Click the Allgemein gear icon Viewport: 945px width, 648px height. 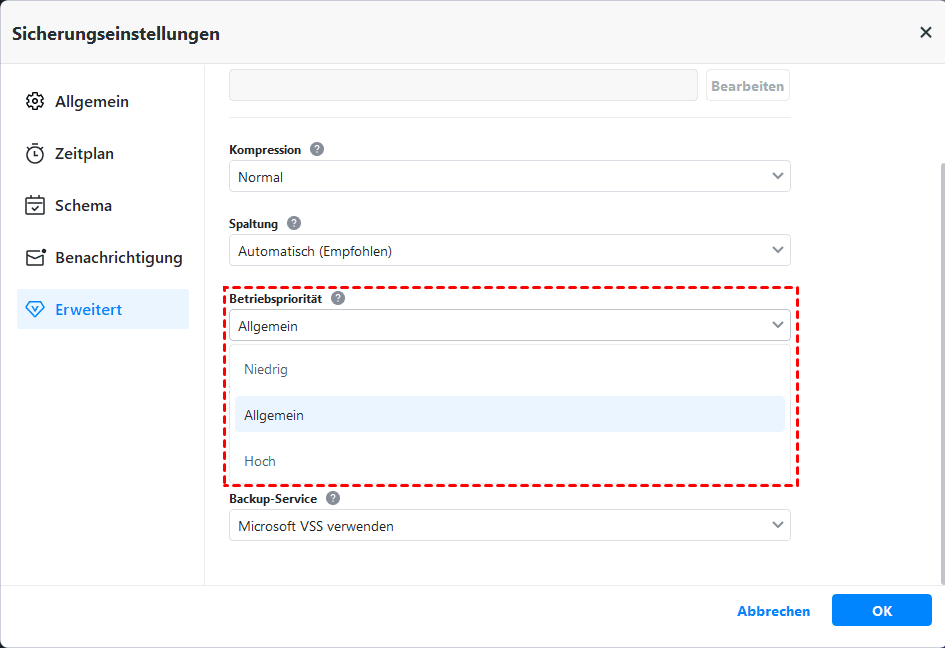pos(35,102)
